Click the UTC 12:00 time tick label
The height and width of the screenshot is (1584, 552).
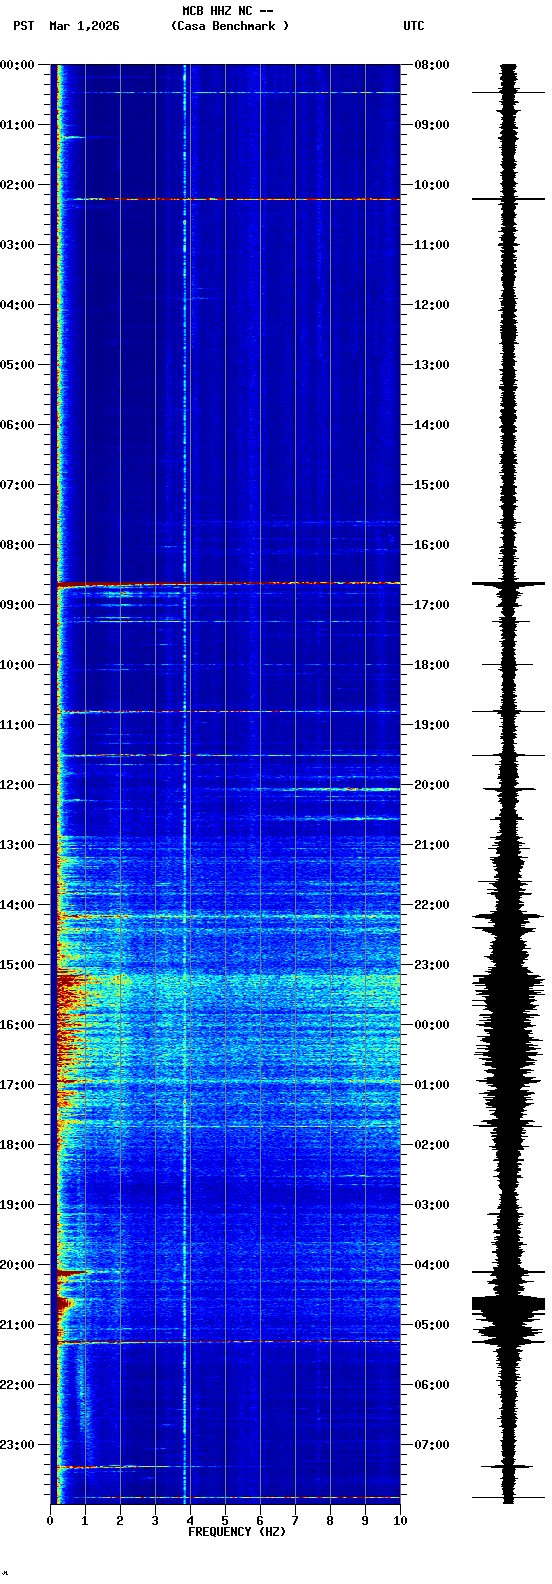coord(432,305)
